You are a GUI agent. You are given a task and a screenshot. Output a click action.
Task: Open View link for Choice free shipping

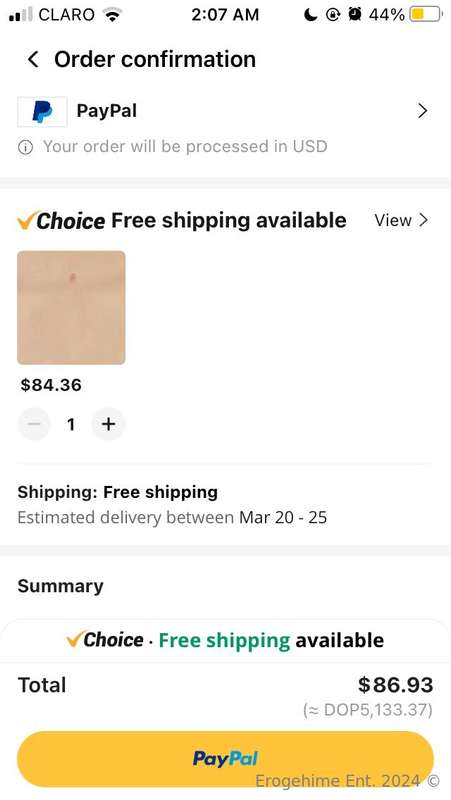pyautogui.click(x=393, y=220)
